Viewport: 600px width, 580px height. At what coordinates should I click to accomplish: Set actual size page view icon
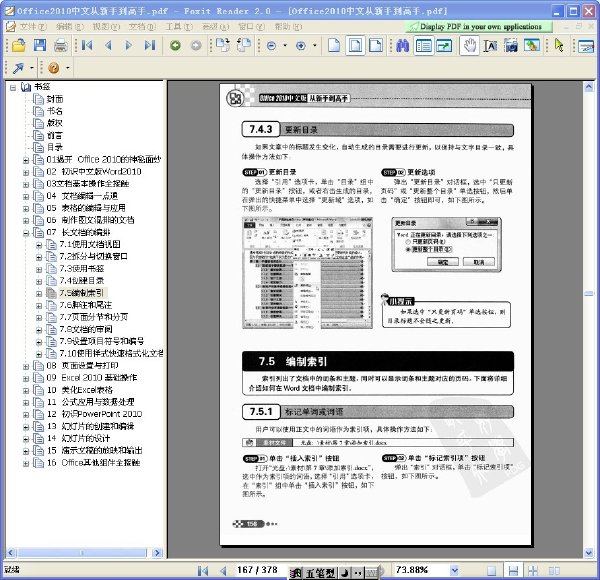tap(334, 46)
